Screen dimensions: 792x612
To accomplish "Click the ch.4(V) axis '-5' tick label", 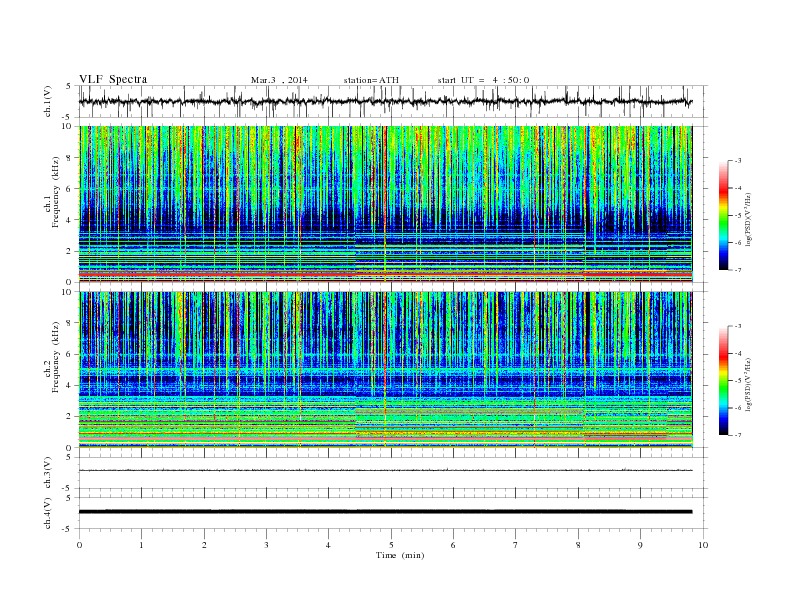I will coord(68,529).
